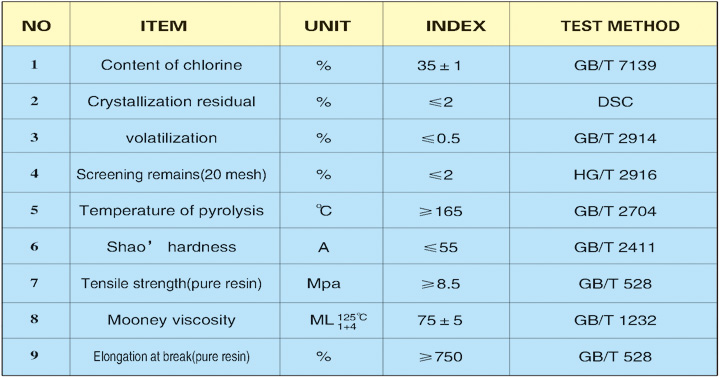Click the NO column header
Viewport: 720px width, 378px height.
36,26
